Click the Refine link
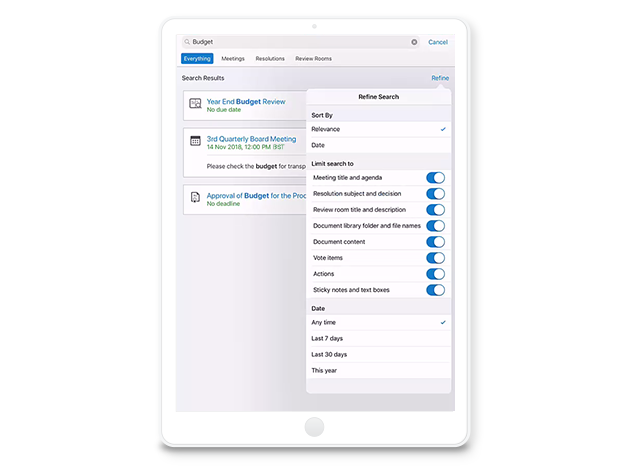 (440, 78)
